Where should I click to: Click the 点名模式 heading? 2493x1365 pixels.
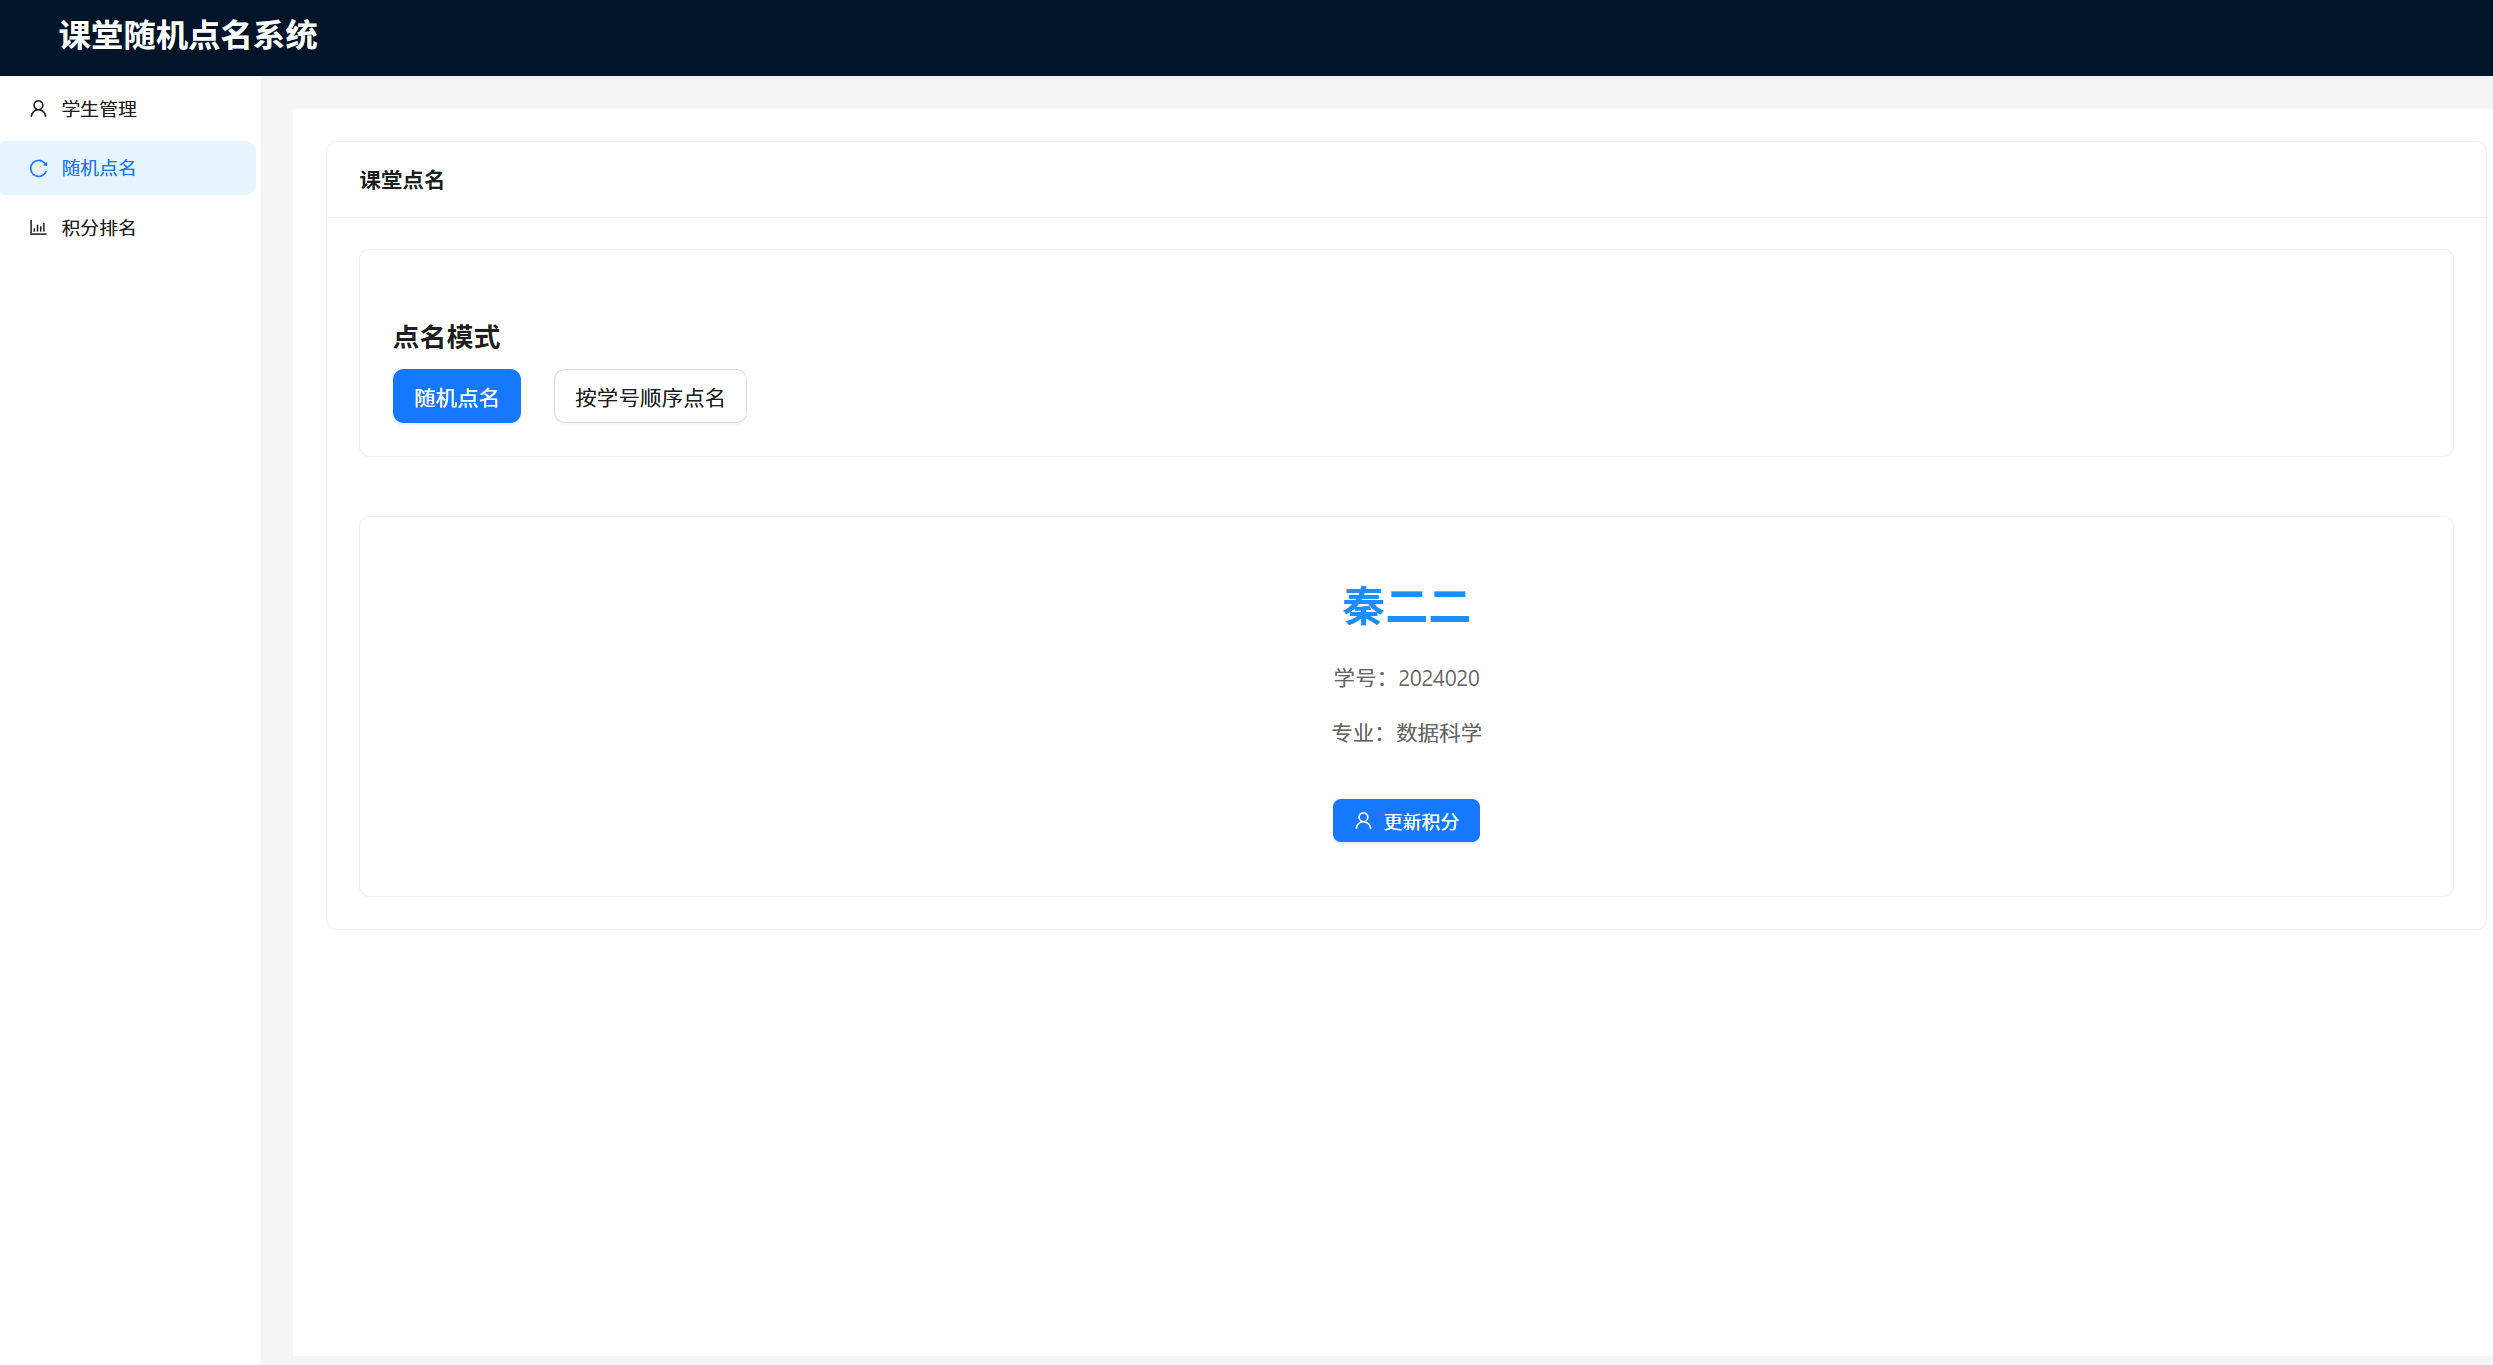(446, 337)
